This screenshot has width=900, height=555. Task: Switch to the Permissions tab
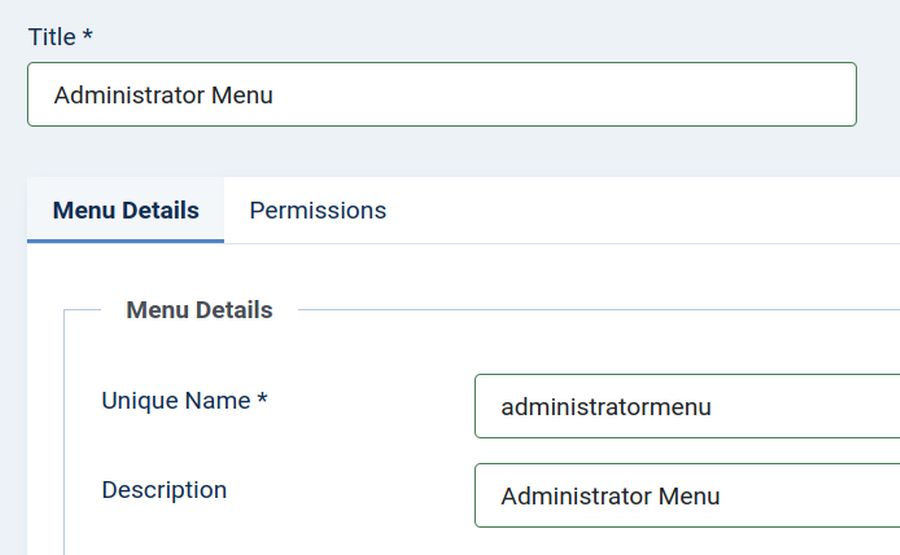click(x=317, y=211)
